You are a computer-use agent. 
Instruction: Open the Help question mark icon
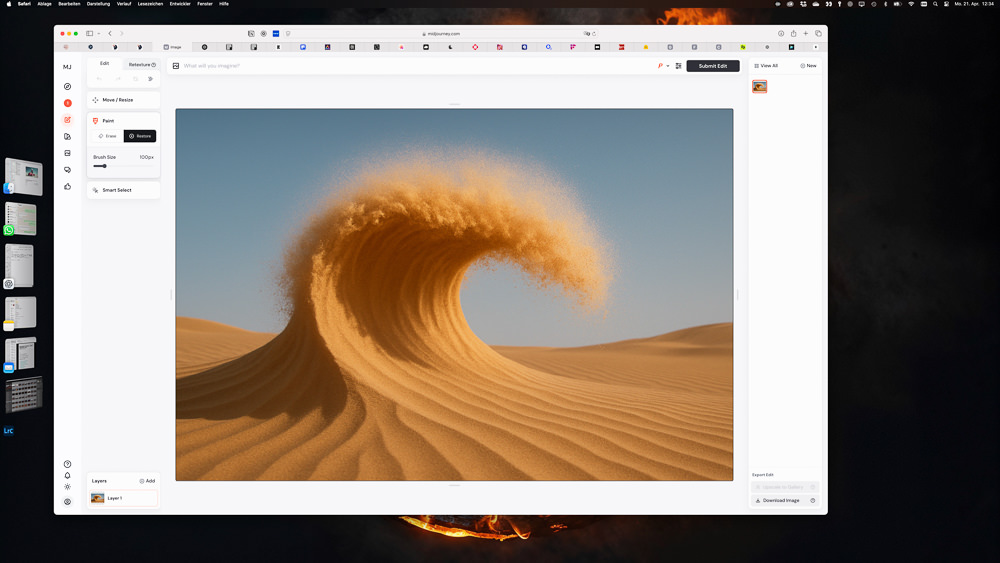point(68,464)
